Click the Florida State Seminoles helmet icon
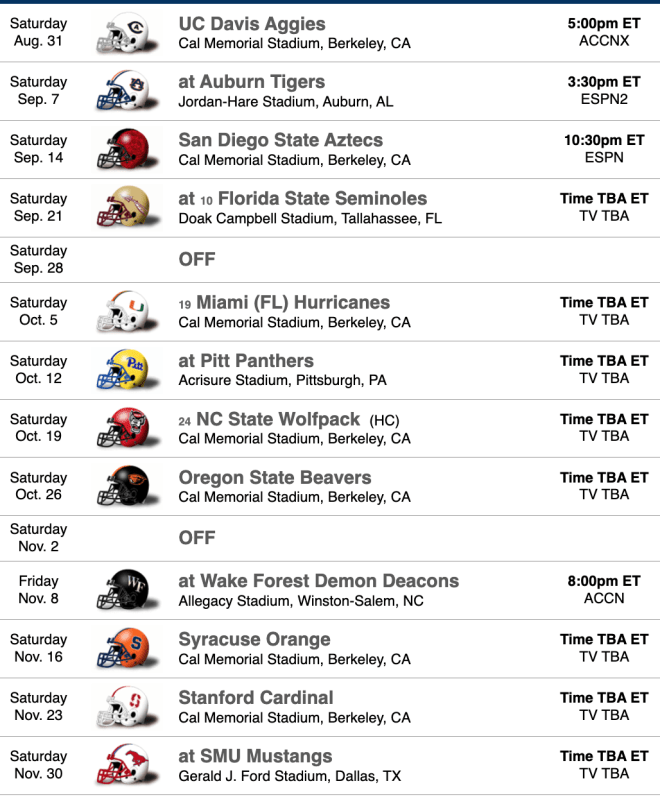Image resolution: width=660 pixels, height=797 pixels. point(127,208)
